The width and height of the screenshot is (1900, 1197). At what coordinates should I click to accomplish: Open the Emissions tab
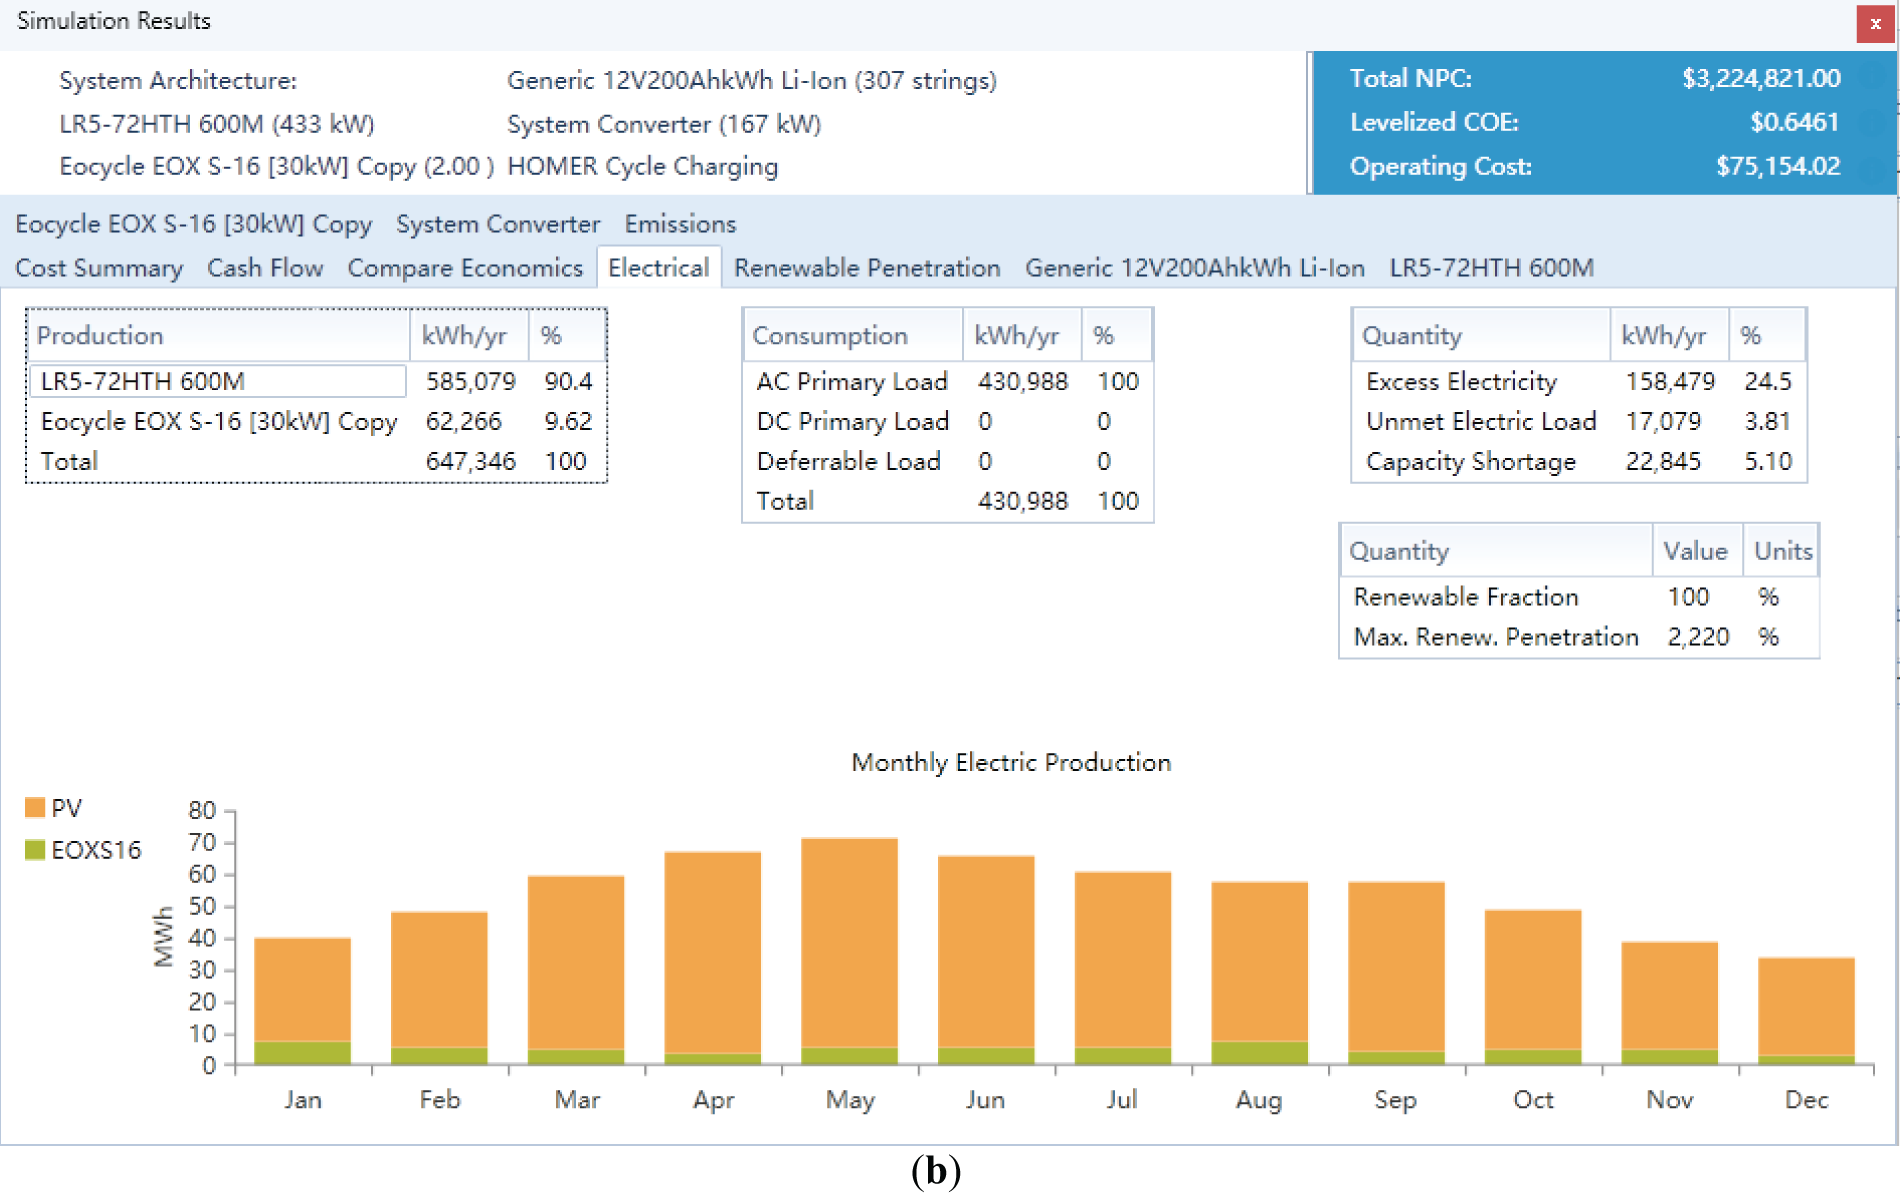click(x=680, y=224)
